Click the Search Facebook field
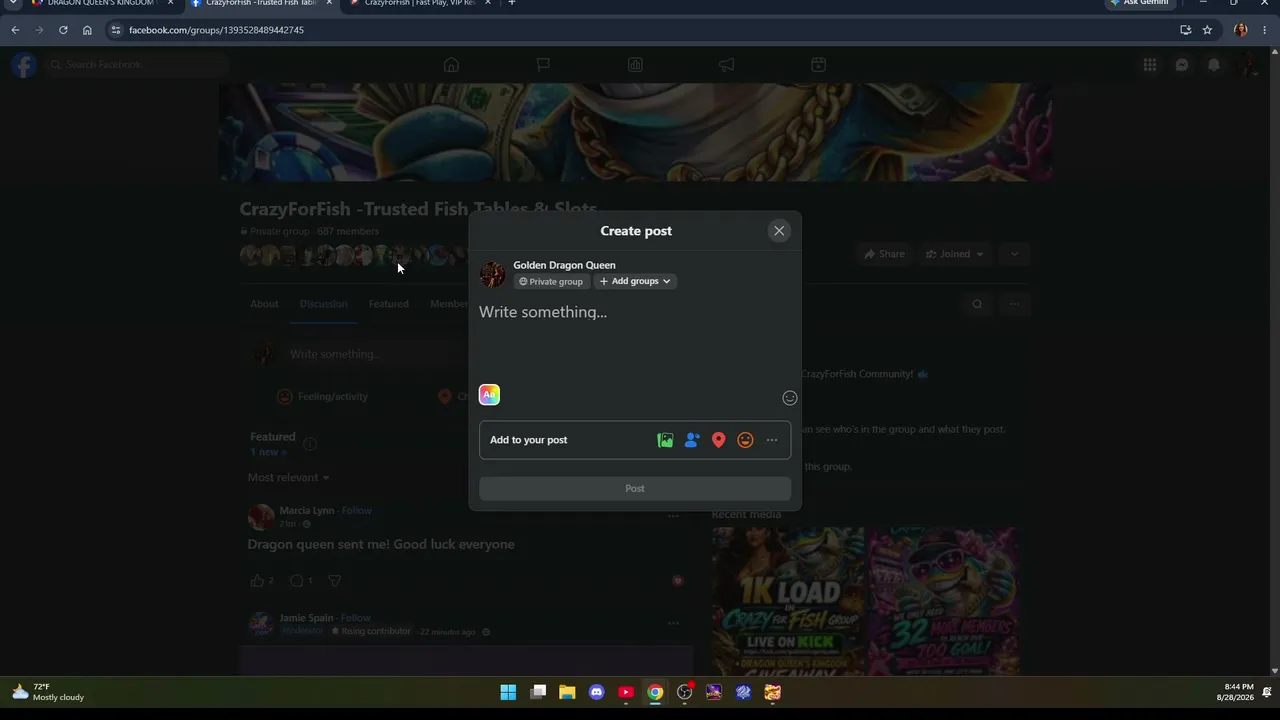 click(138, 65)
